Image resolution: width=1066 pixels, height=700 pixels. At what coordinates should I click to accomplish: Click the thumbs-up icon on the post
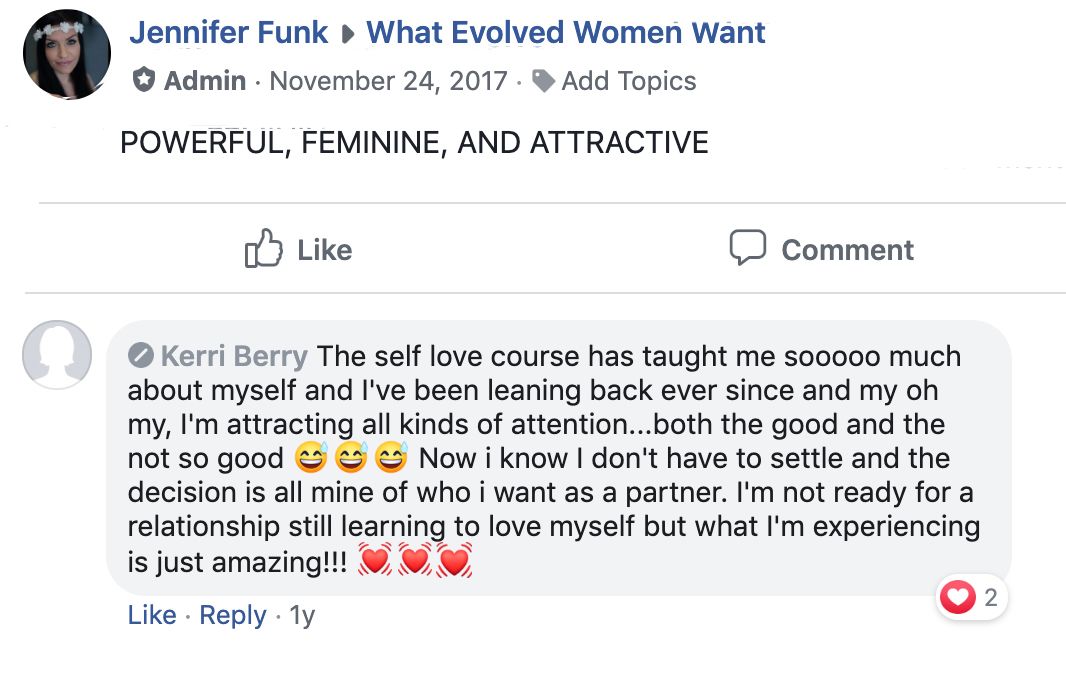coord(263,249)
